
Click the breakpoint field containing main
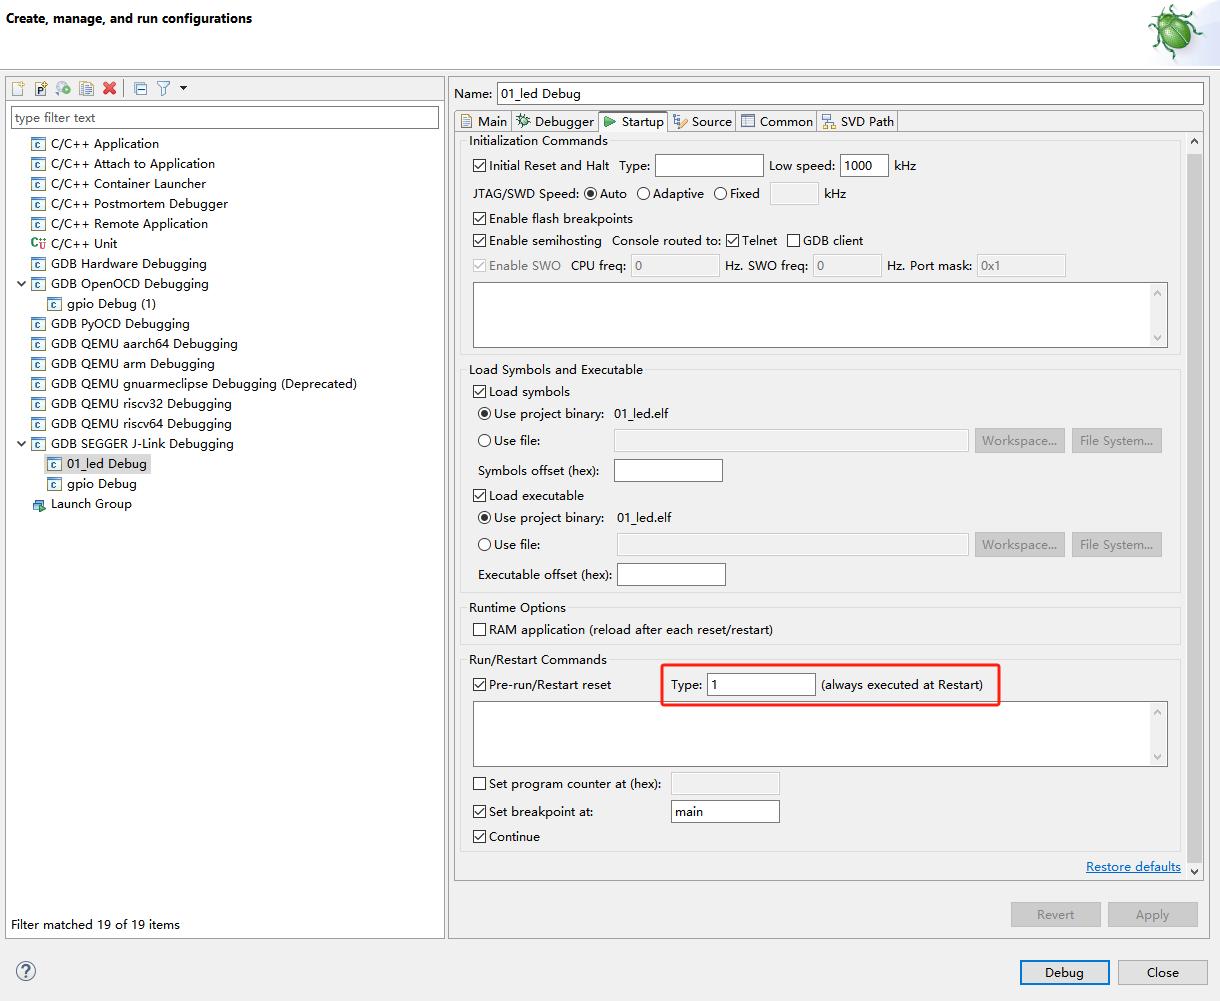tap(725, 812)
